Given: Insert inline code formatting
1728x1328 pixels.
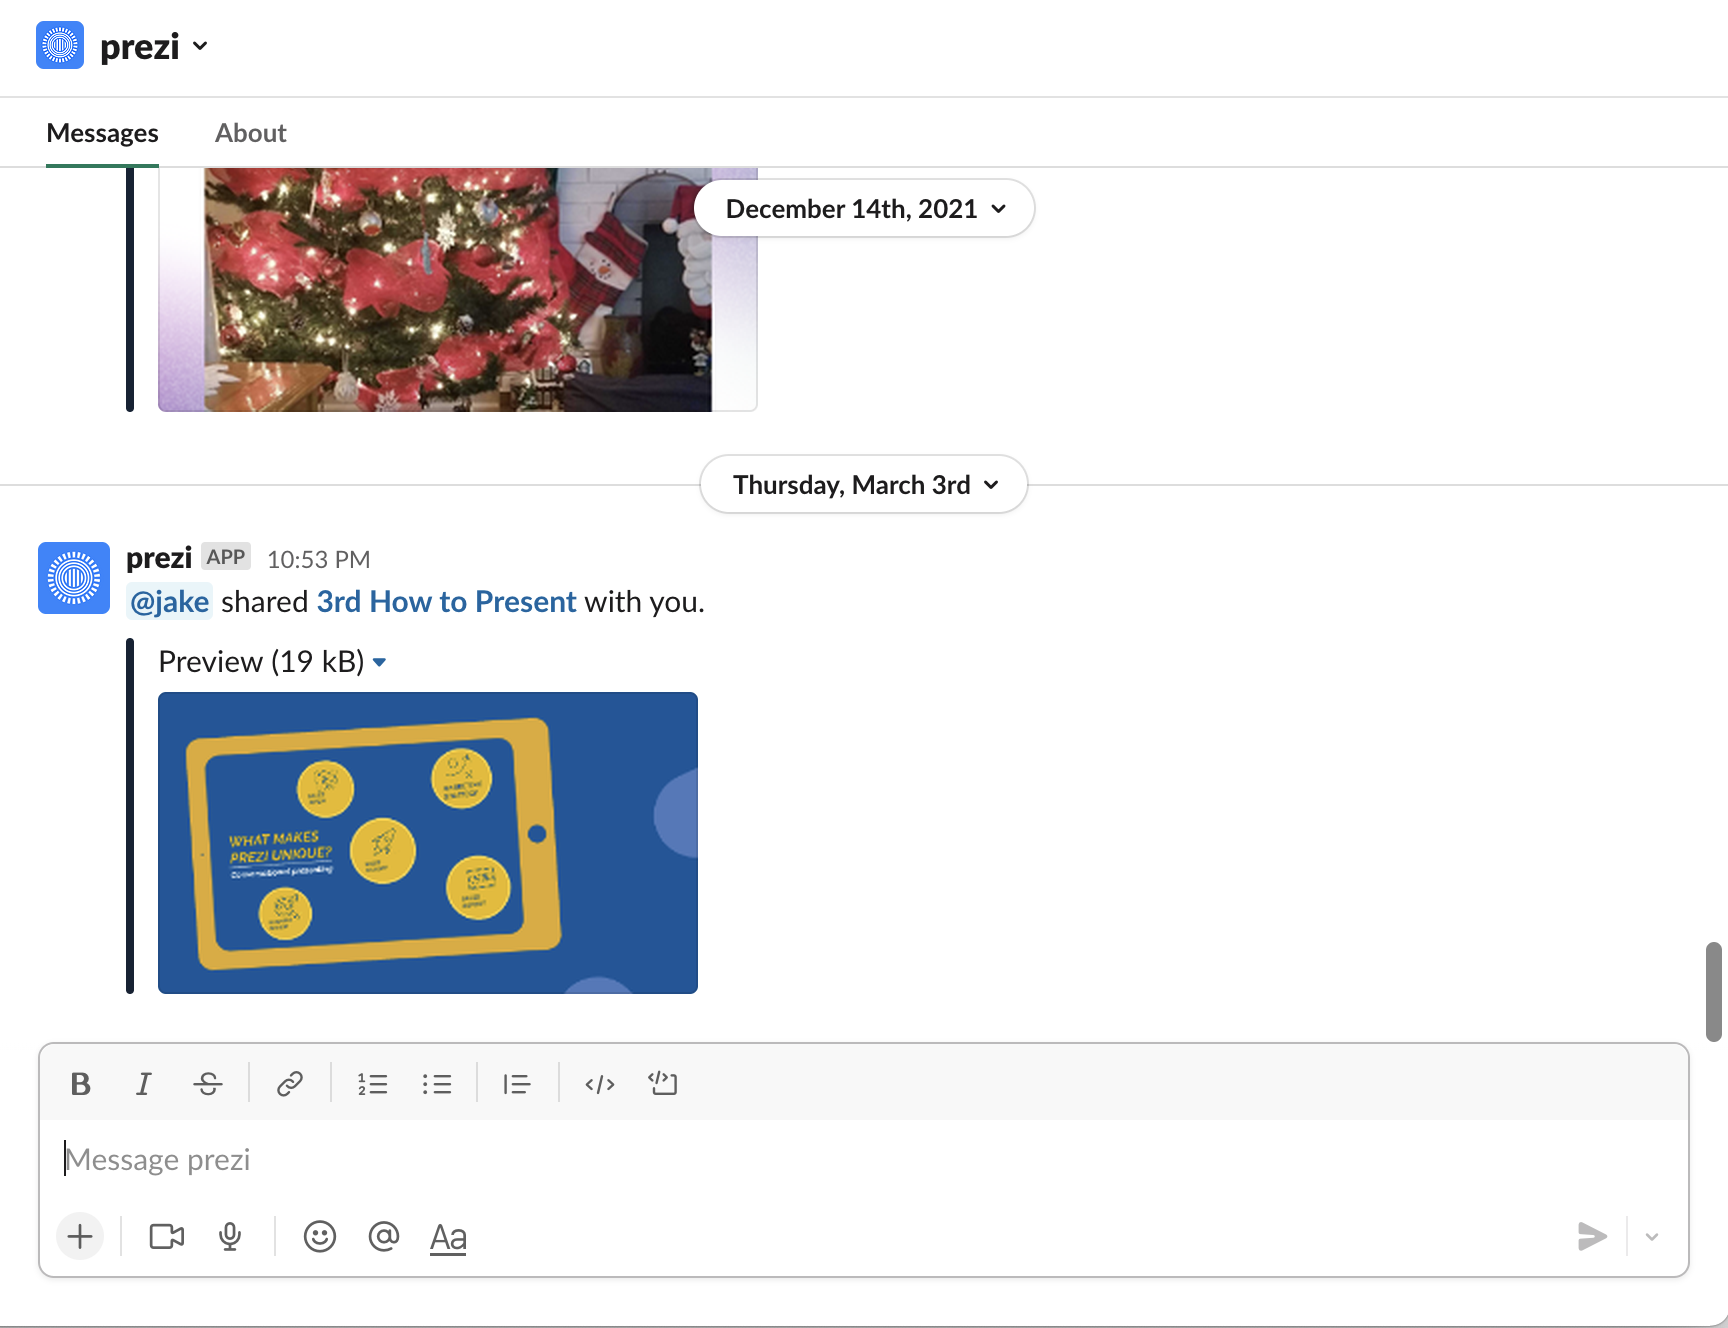Looking at the screenshot, I should 599,1084.
